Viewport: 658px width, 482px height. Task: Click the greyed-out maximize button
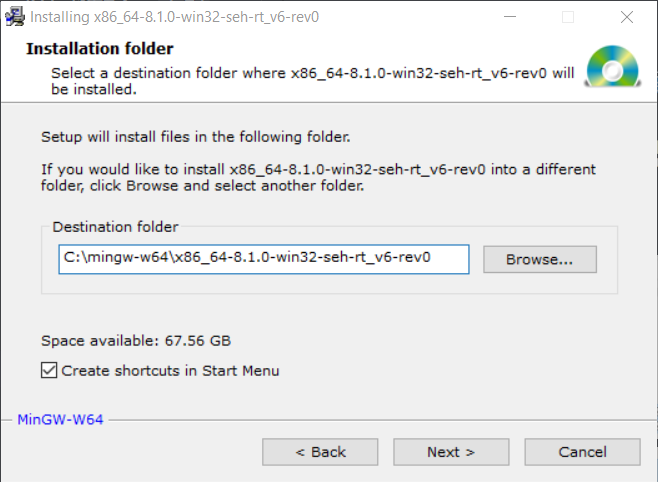pos(568,17)
